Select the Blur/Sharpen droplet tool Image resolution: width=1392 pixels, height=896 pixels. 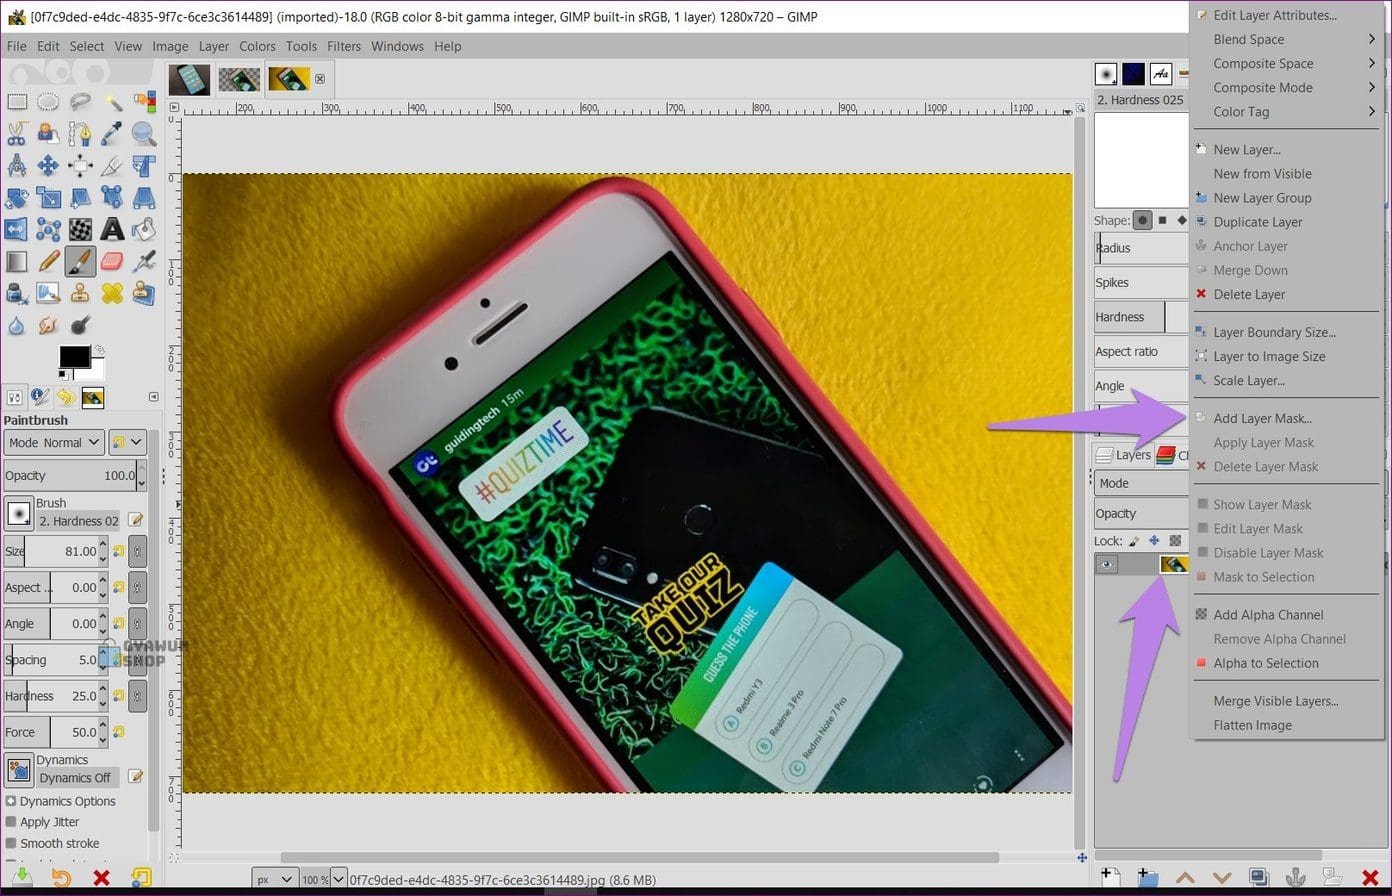click(x=17, y=326)
